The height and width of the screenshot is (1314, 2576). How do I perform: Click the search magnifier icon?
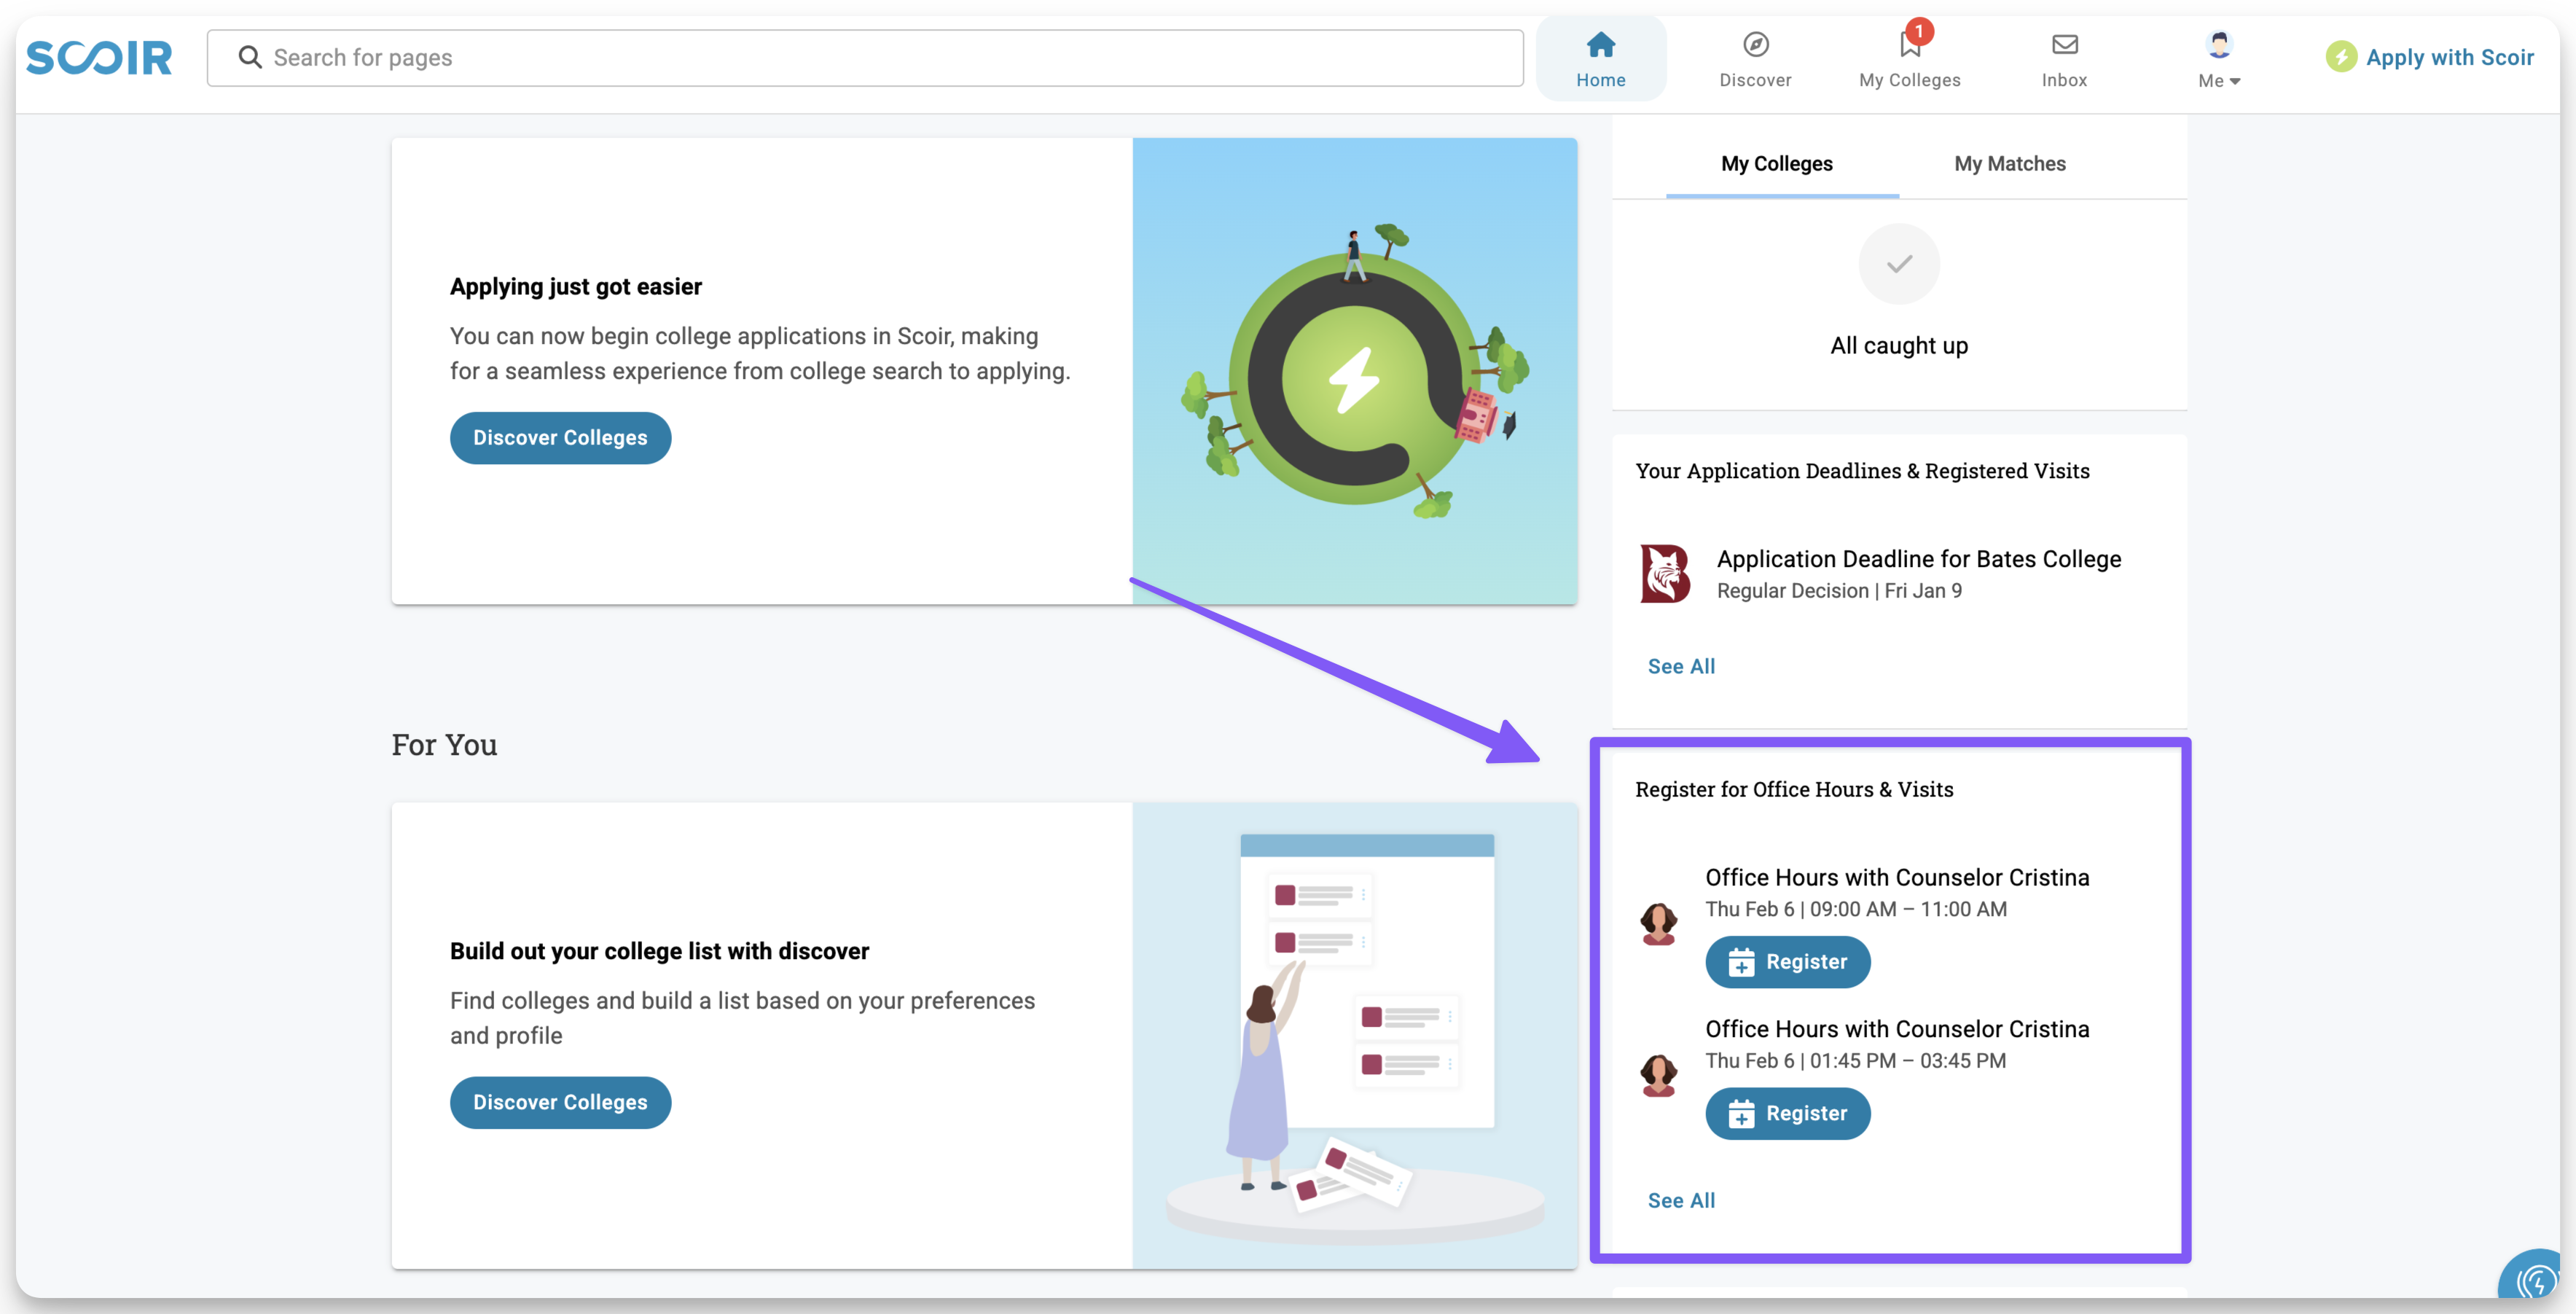(x=250, y=58)
